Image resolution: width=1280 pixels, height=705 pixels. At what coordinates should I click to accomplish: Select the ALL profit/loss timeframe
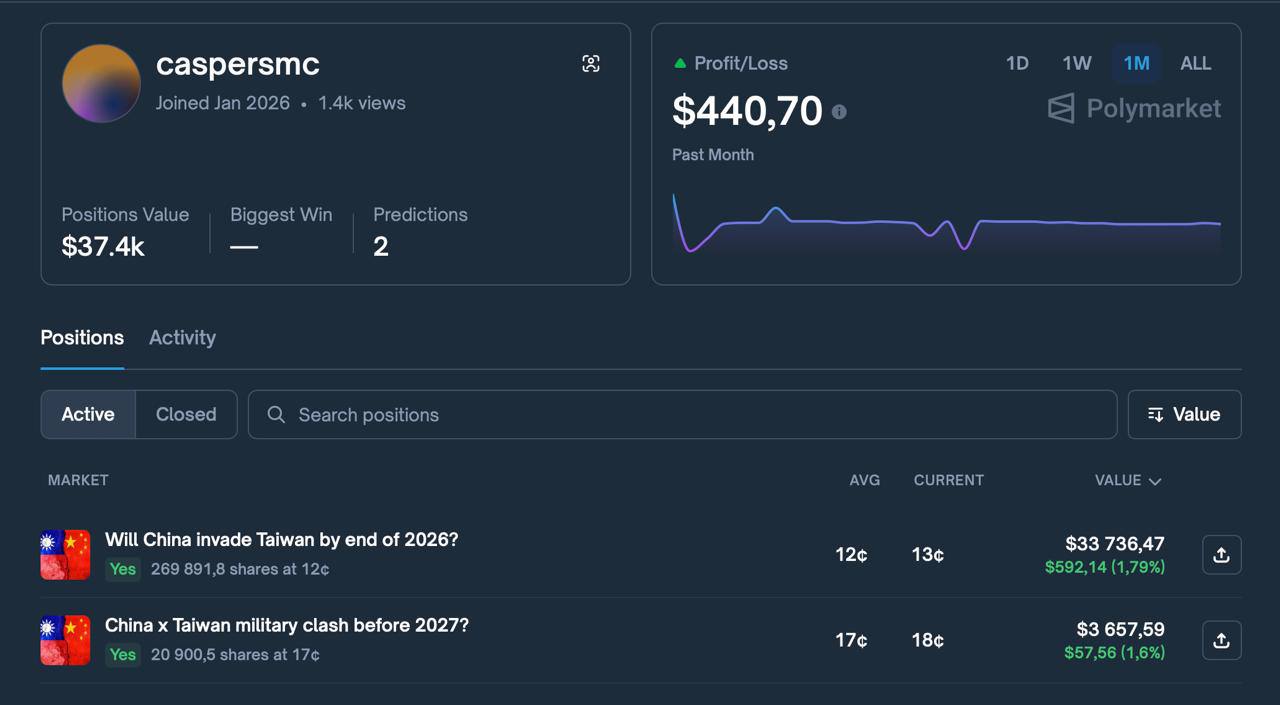point(1195,63)
